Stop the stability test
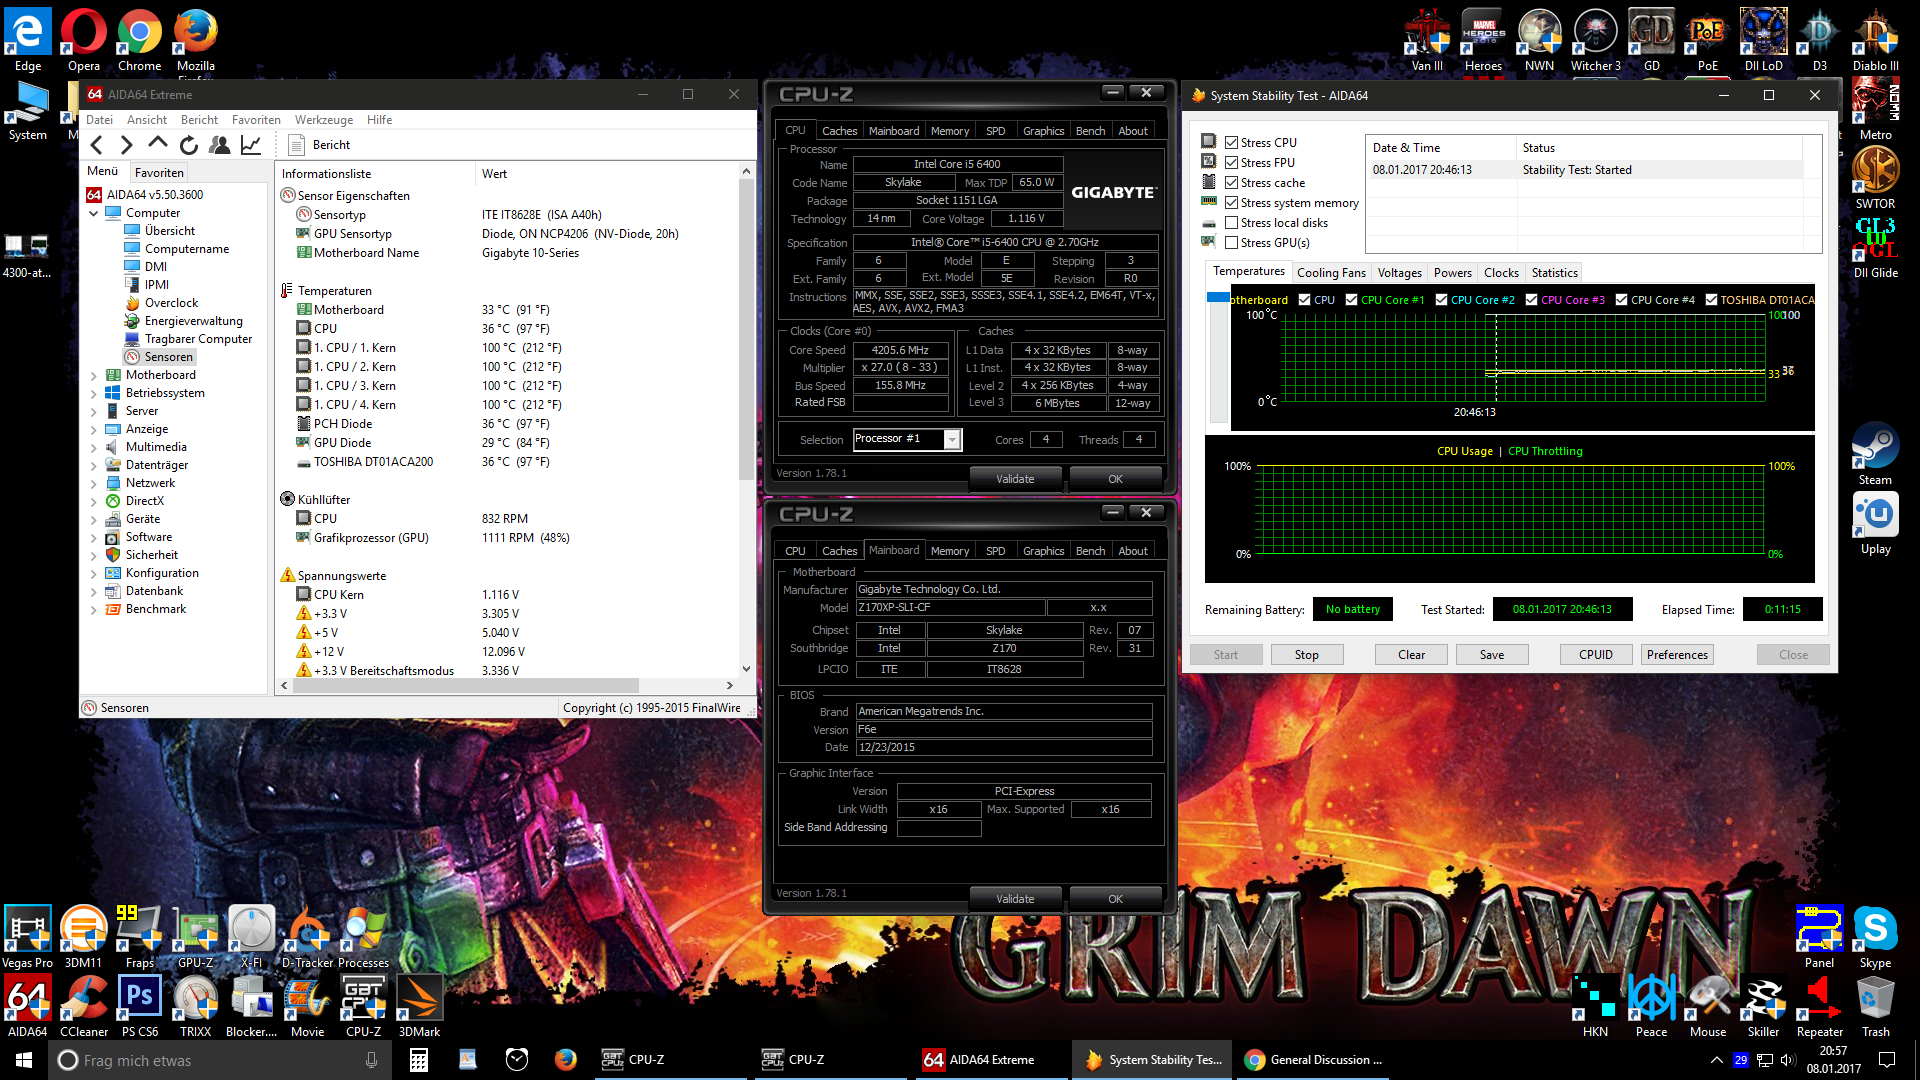Screen dimensions: 1920x1080 [x=1306, y=655]
